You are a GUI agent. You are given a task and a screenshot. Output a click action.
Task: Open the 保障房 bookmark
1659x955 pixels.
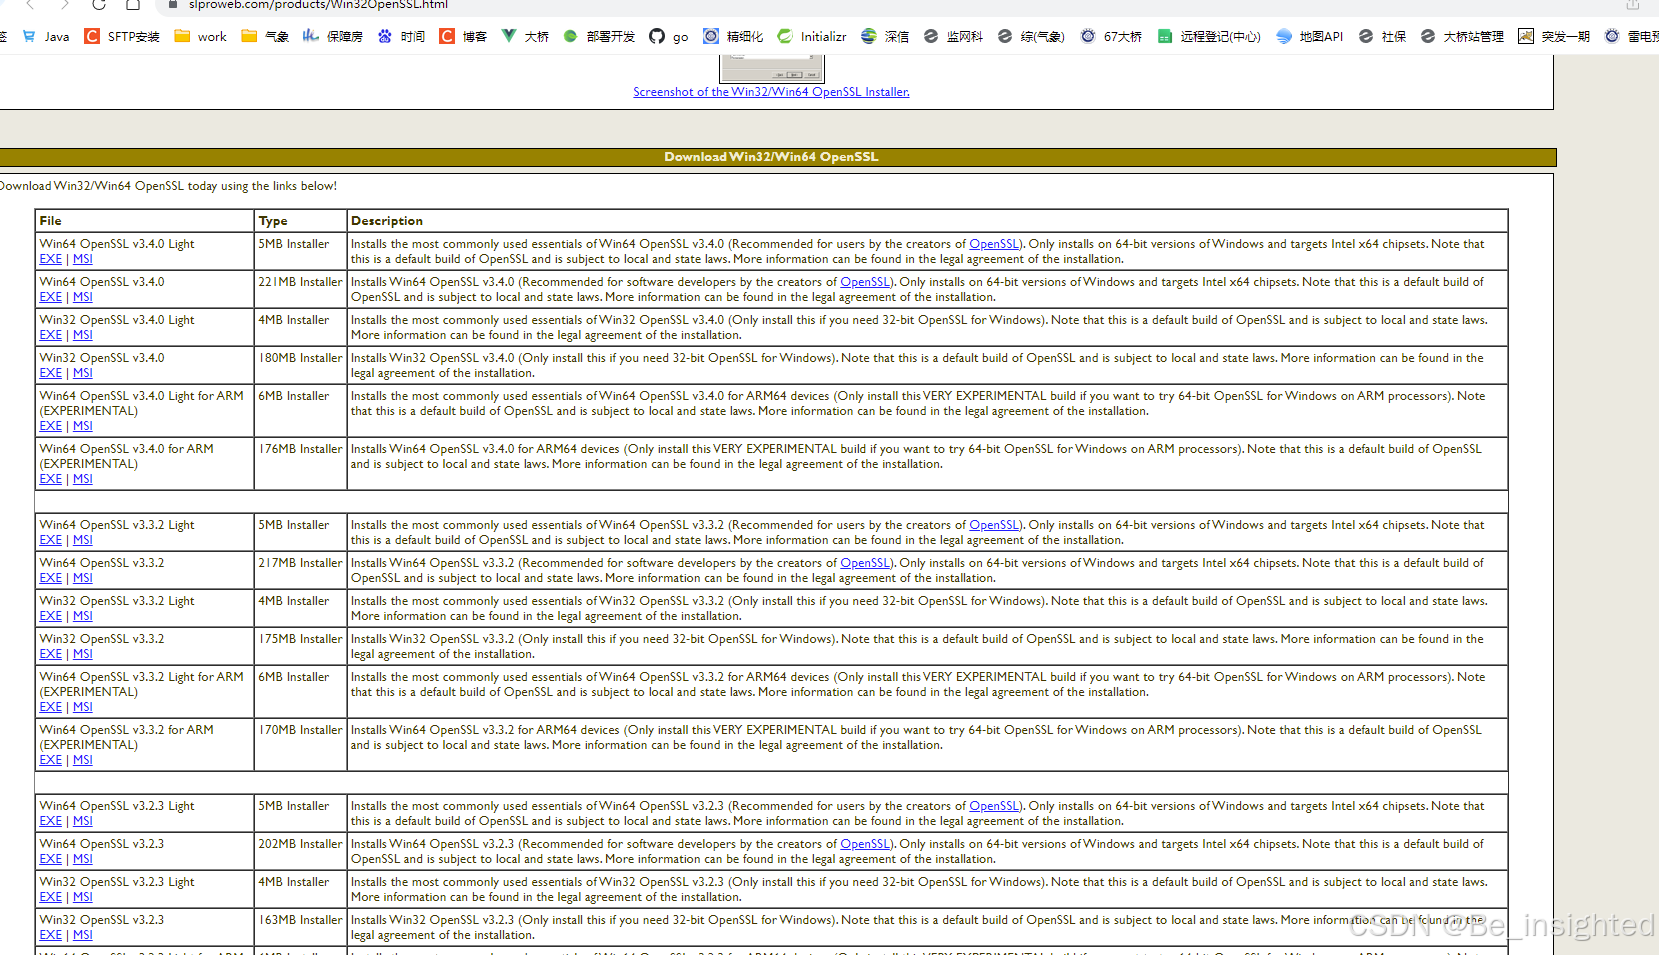[x=333, y=37]
